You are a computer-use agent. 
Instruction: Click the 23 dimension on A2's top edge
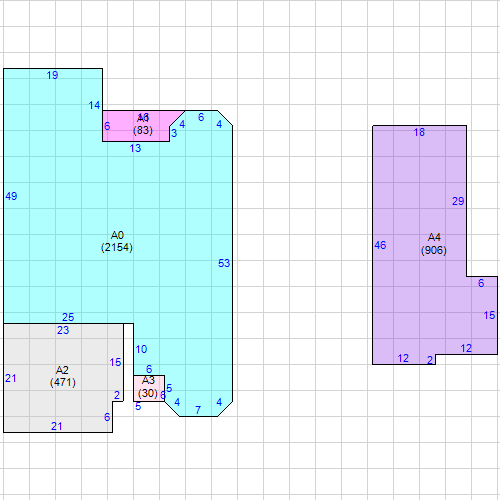pos(63,330)
